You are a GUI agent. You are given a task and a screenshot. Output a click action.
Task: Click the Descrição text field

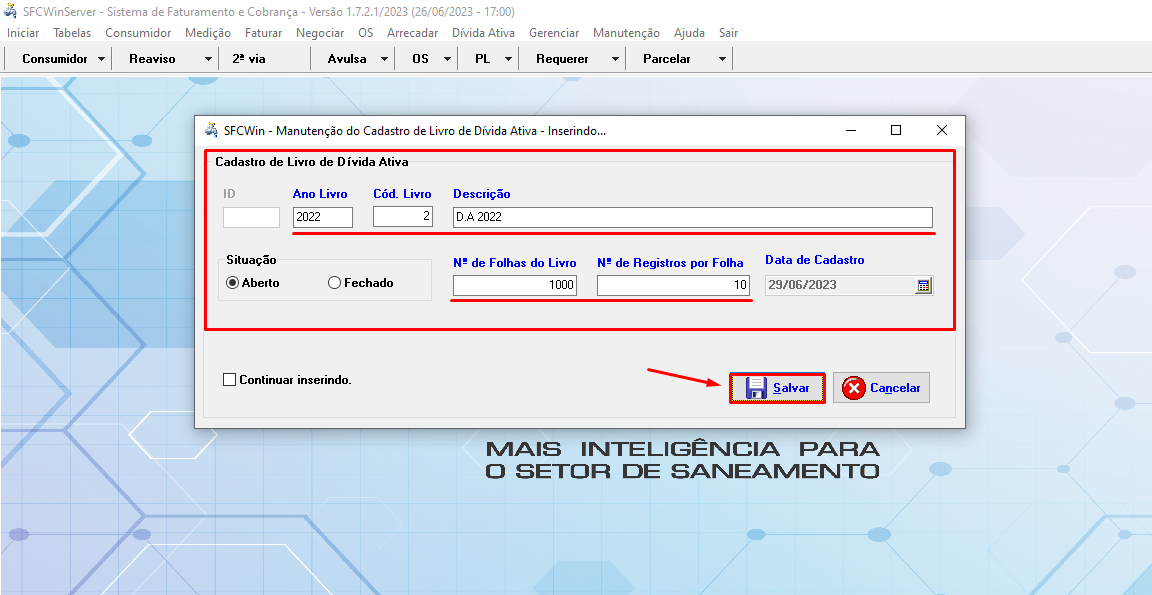coord(692,217)
